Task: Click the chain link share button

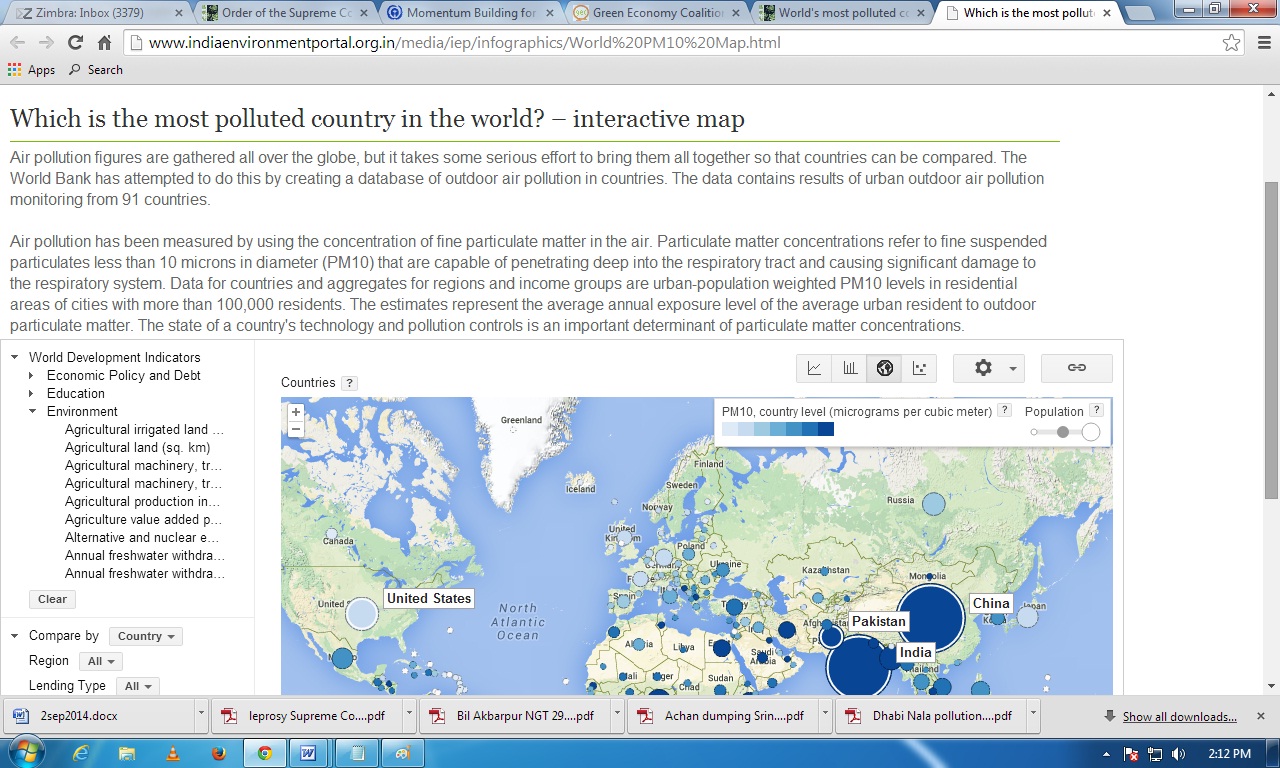Action: (x=1077, y=368)
